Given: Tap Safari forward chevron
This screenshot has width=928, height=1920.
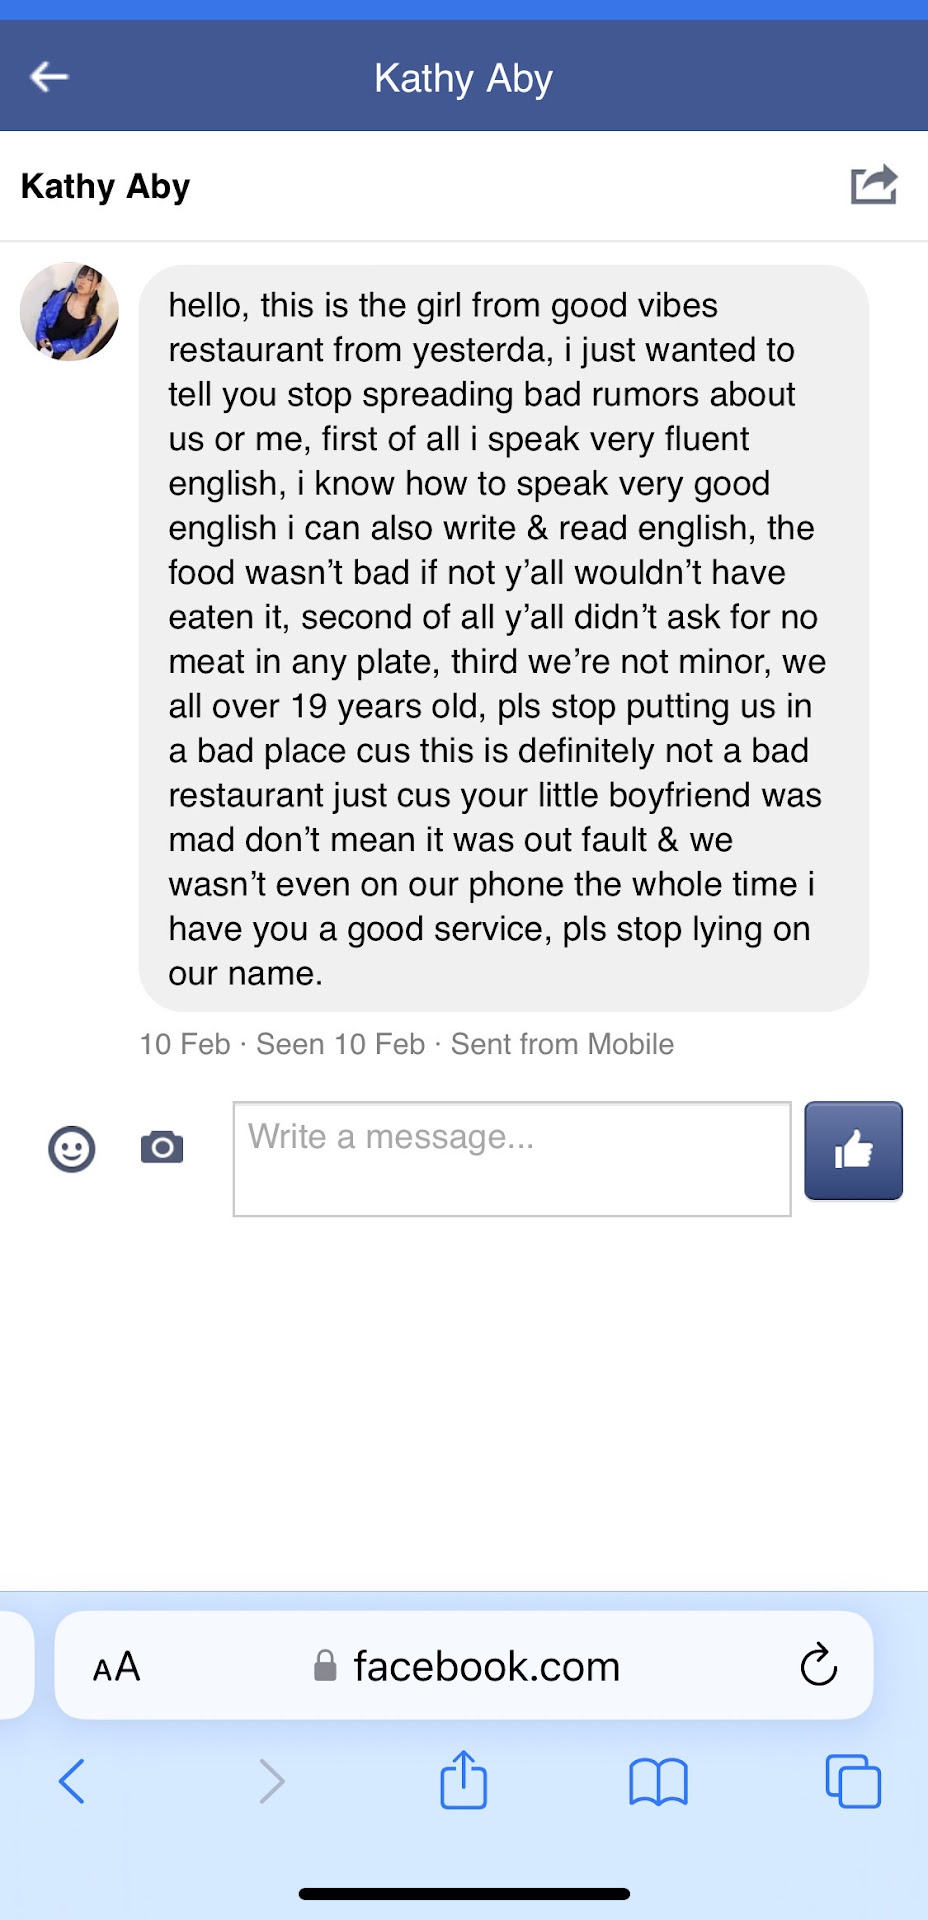Looking at the screenshot, I should (271, 1781).
